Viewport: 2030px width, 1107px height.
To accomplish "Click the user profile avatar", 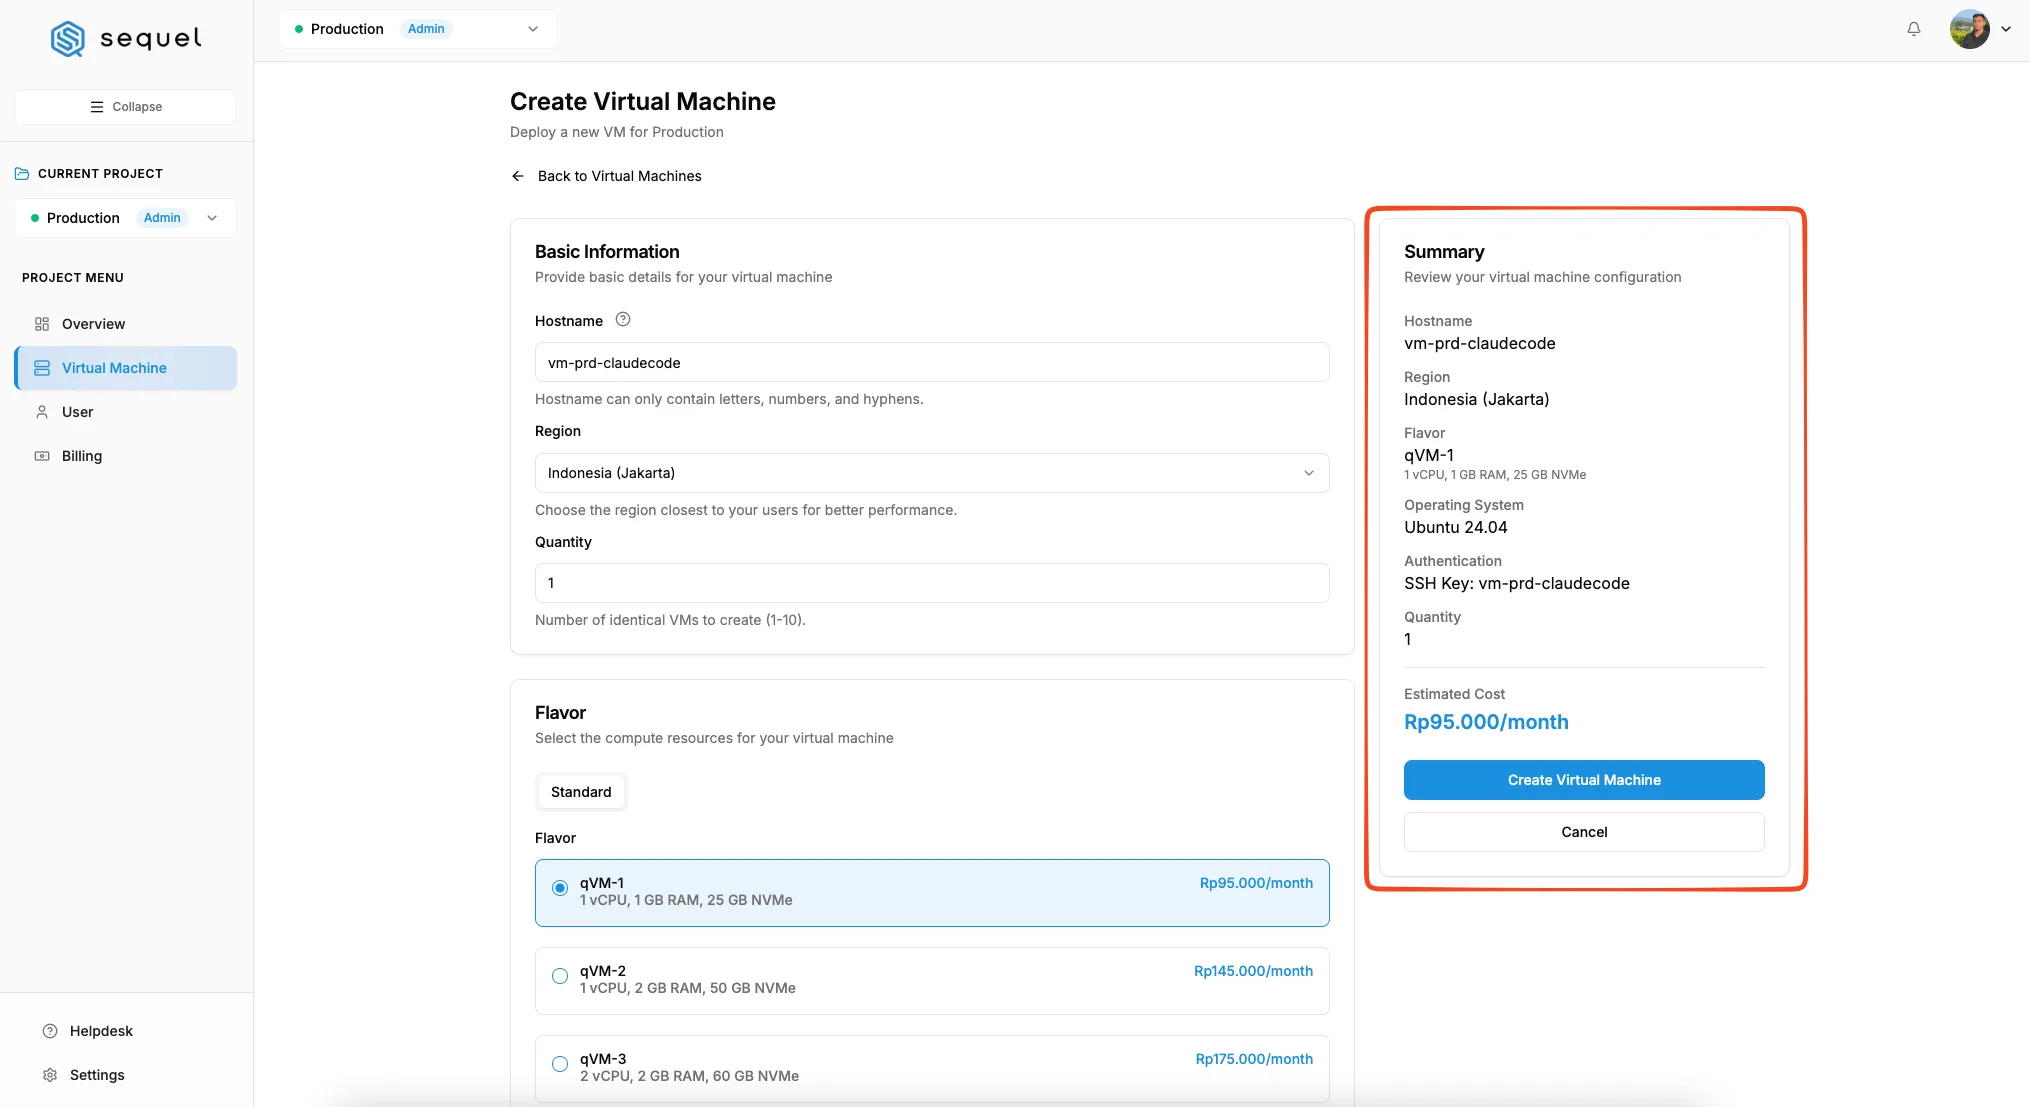I will pos(1969,29).
